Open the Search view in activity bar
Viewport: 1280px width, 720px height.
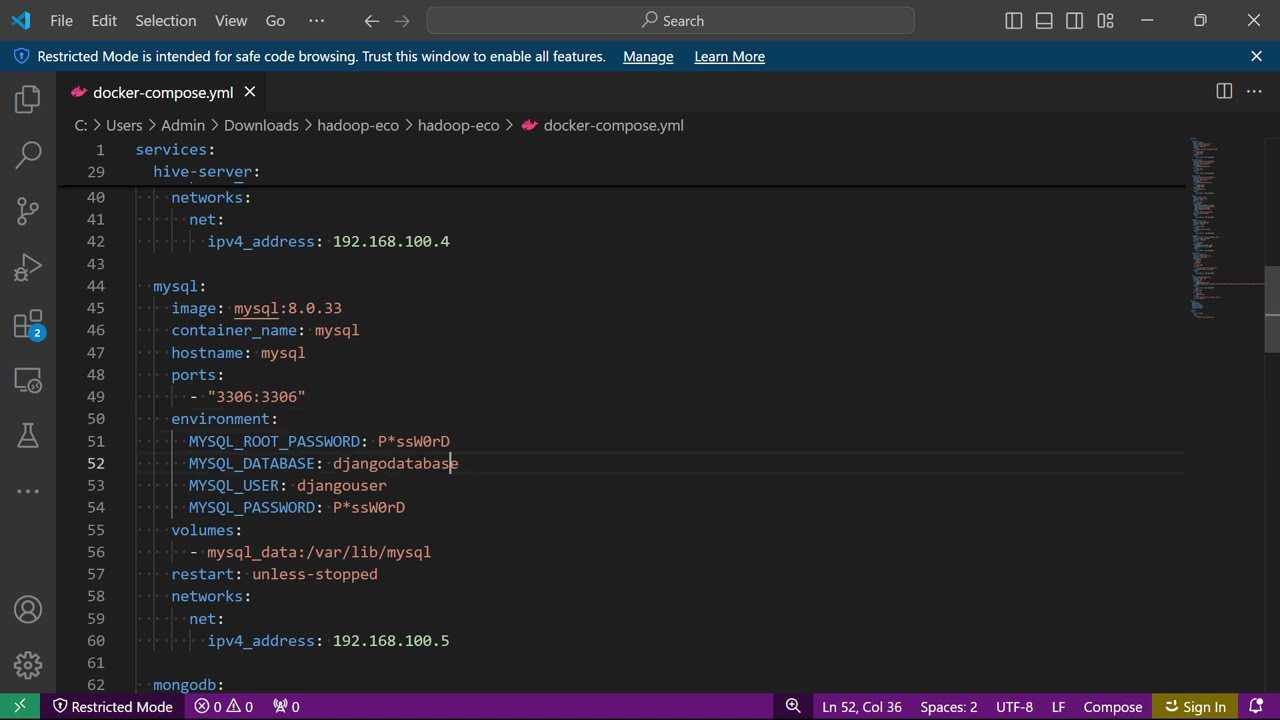point(28,154)
